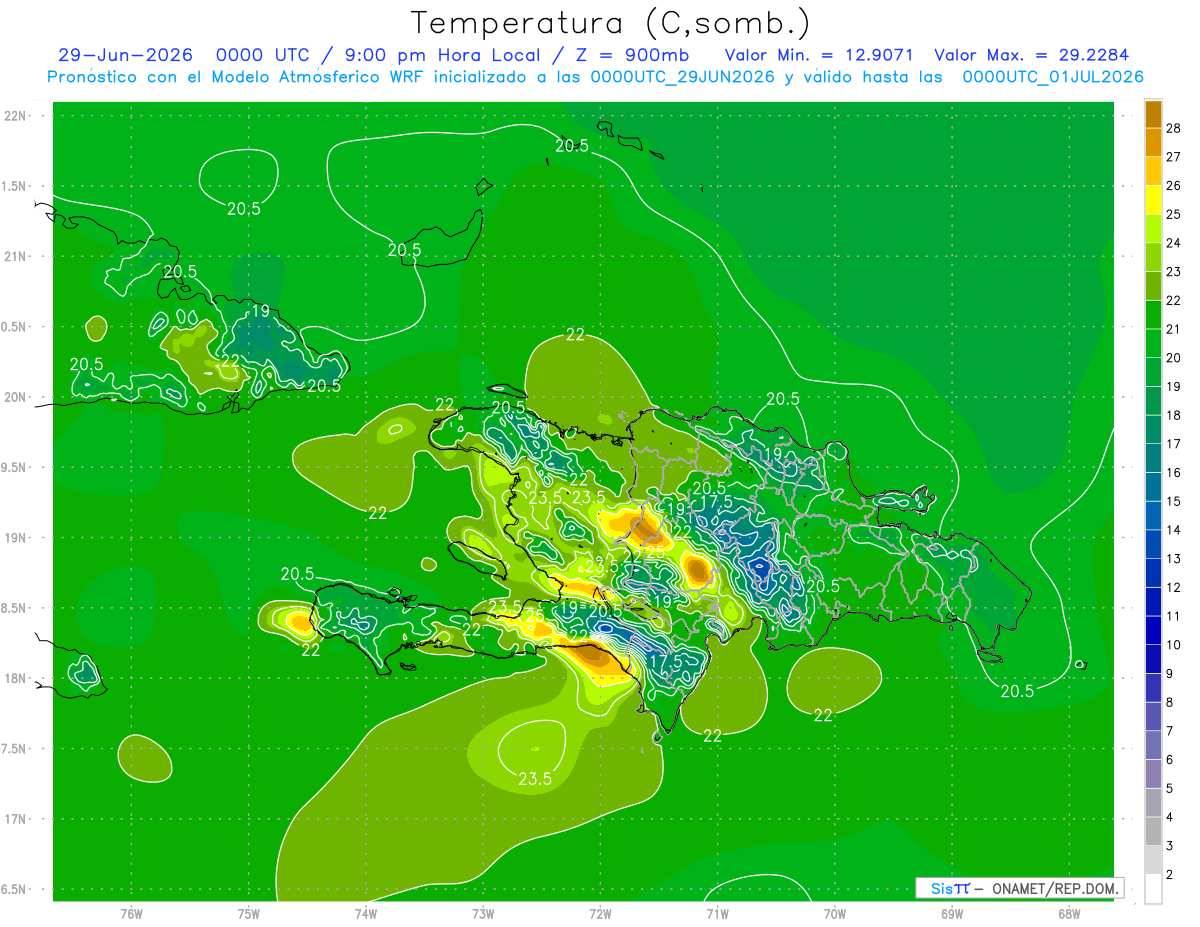Click the "Valor Max. = 29.2284" readout
Viewport: 1200px width, 927px height.
1032,55
